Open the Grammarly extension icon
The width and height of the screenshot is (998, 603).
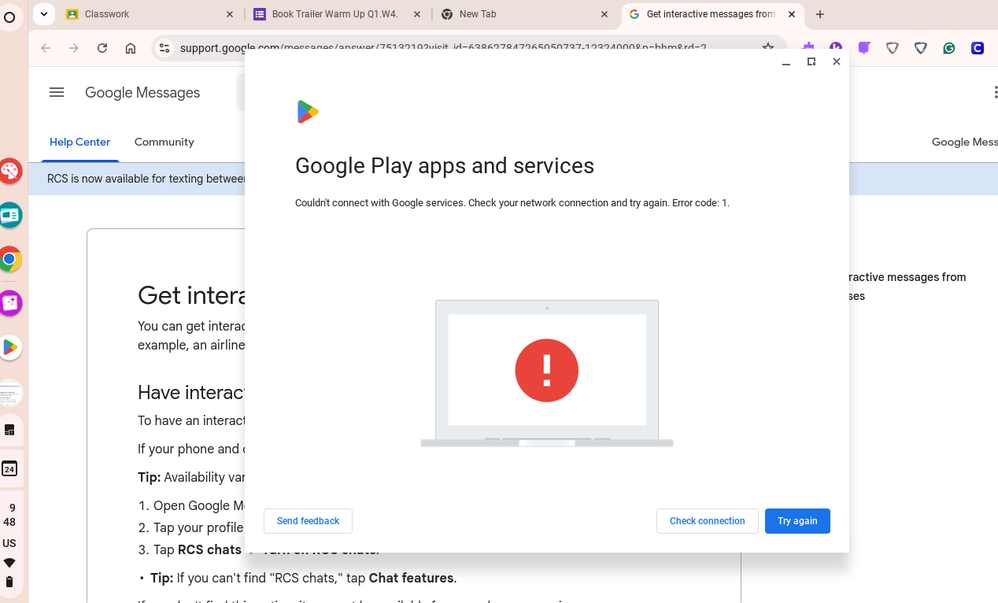[x=949, y=48]
